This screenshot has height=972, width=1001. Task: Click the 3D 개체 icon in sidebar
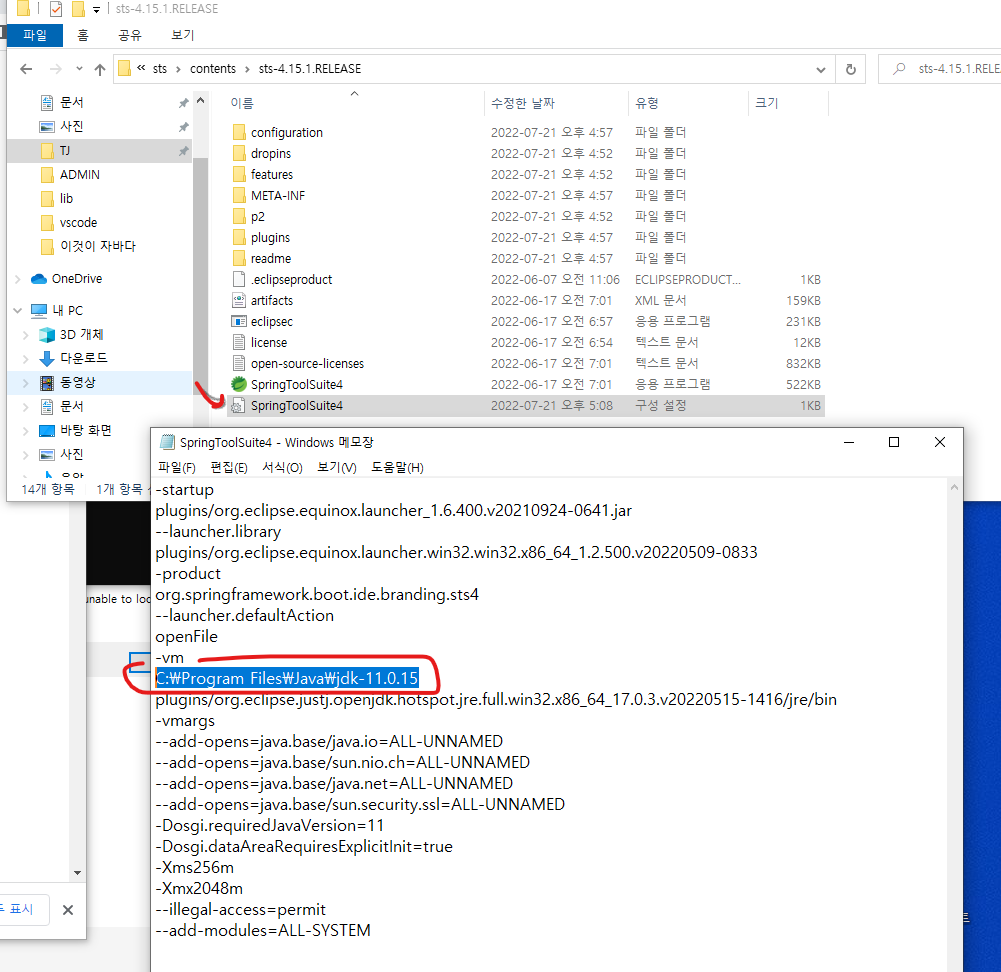point(47,335)
